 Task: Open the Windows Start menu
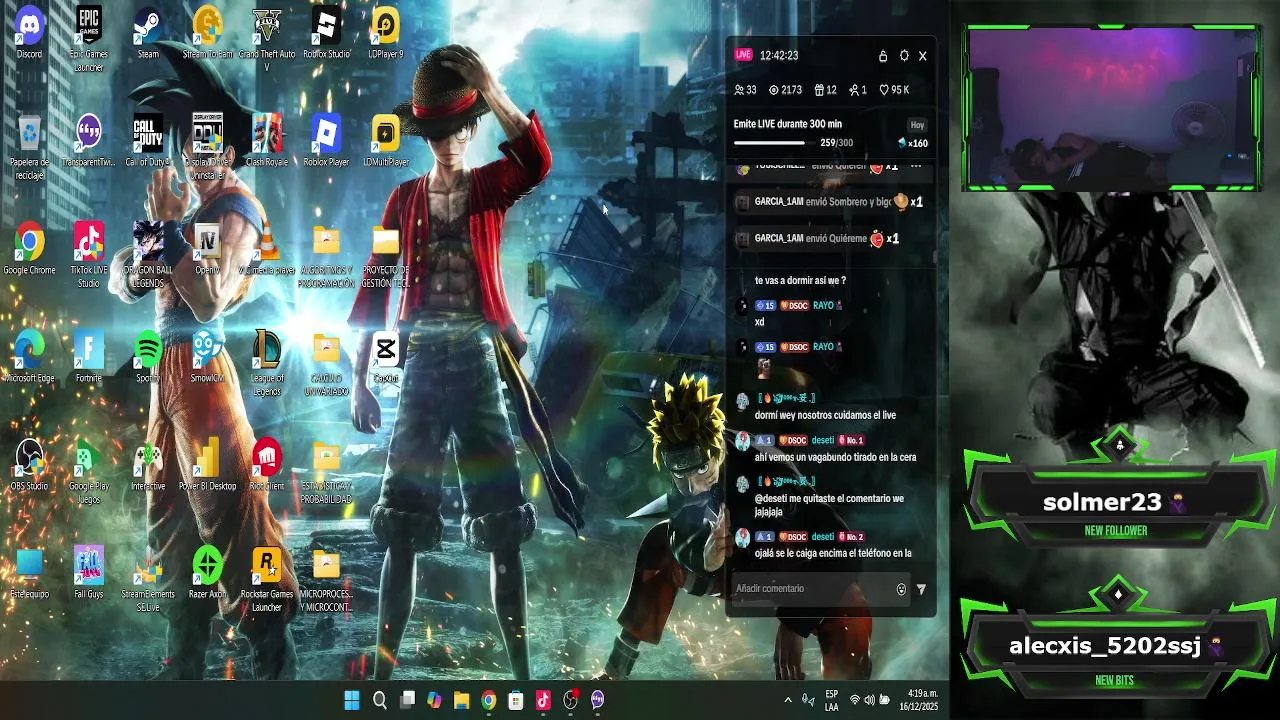pos(352,701)
